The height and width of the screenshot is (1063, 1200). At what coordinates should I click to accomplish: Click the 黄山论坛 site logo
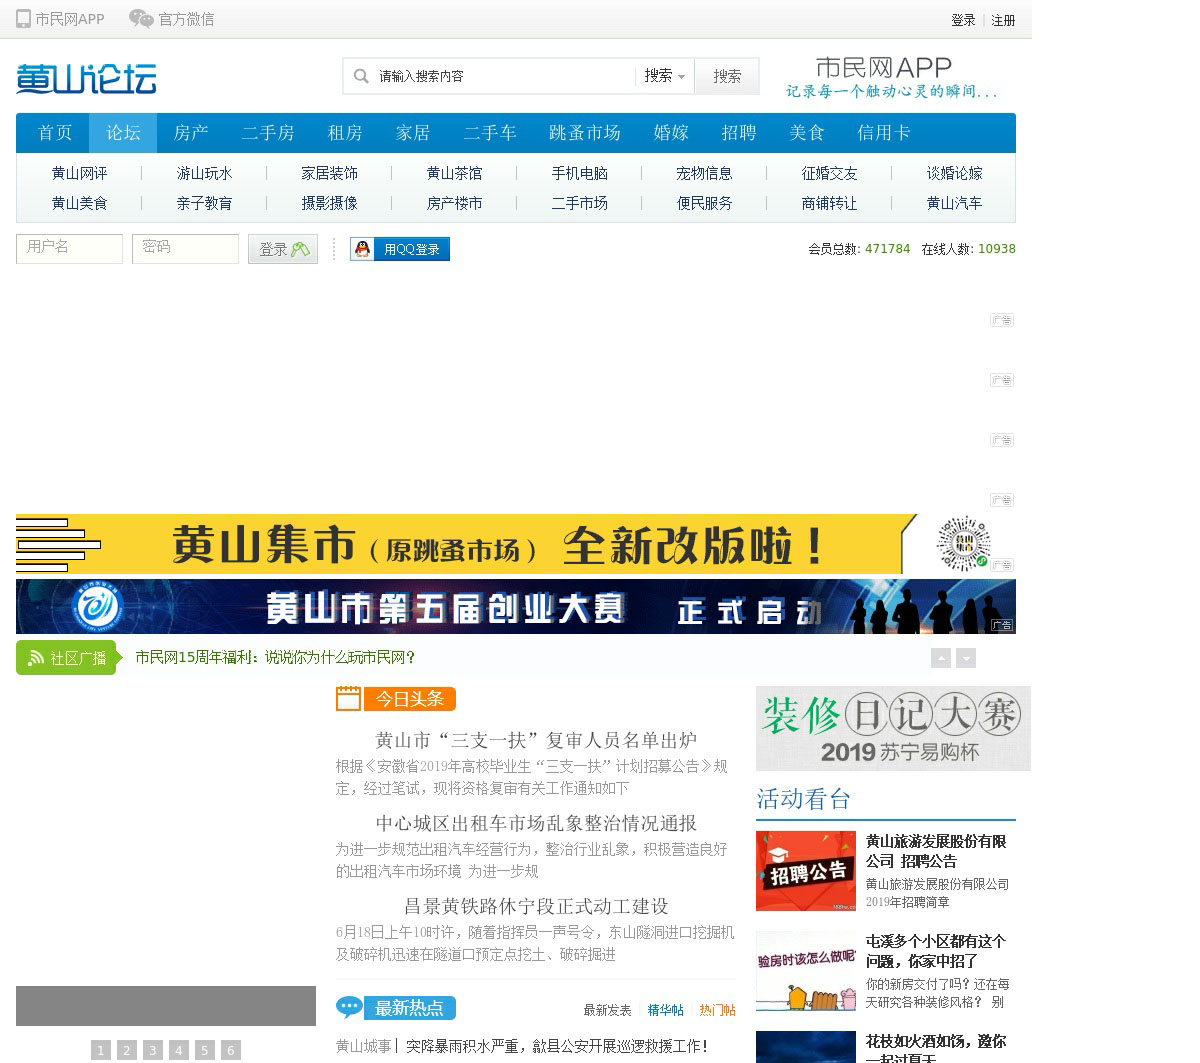click(86, 79)
